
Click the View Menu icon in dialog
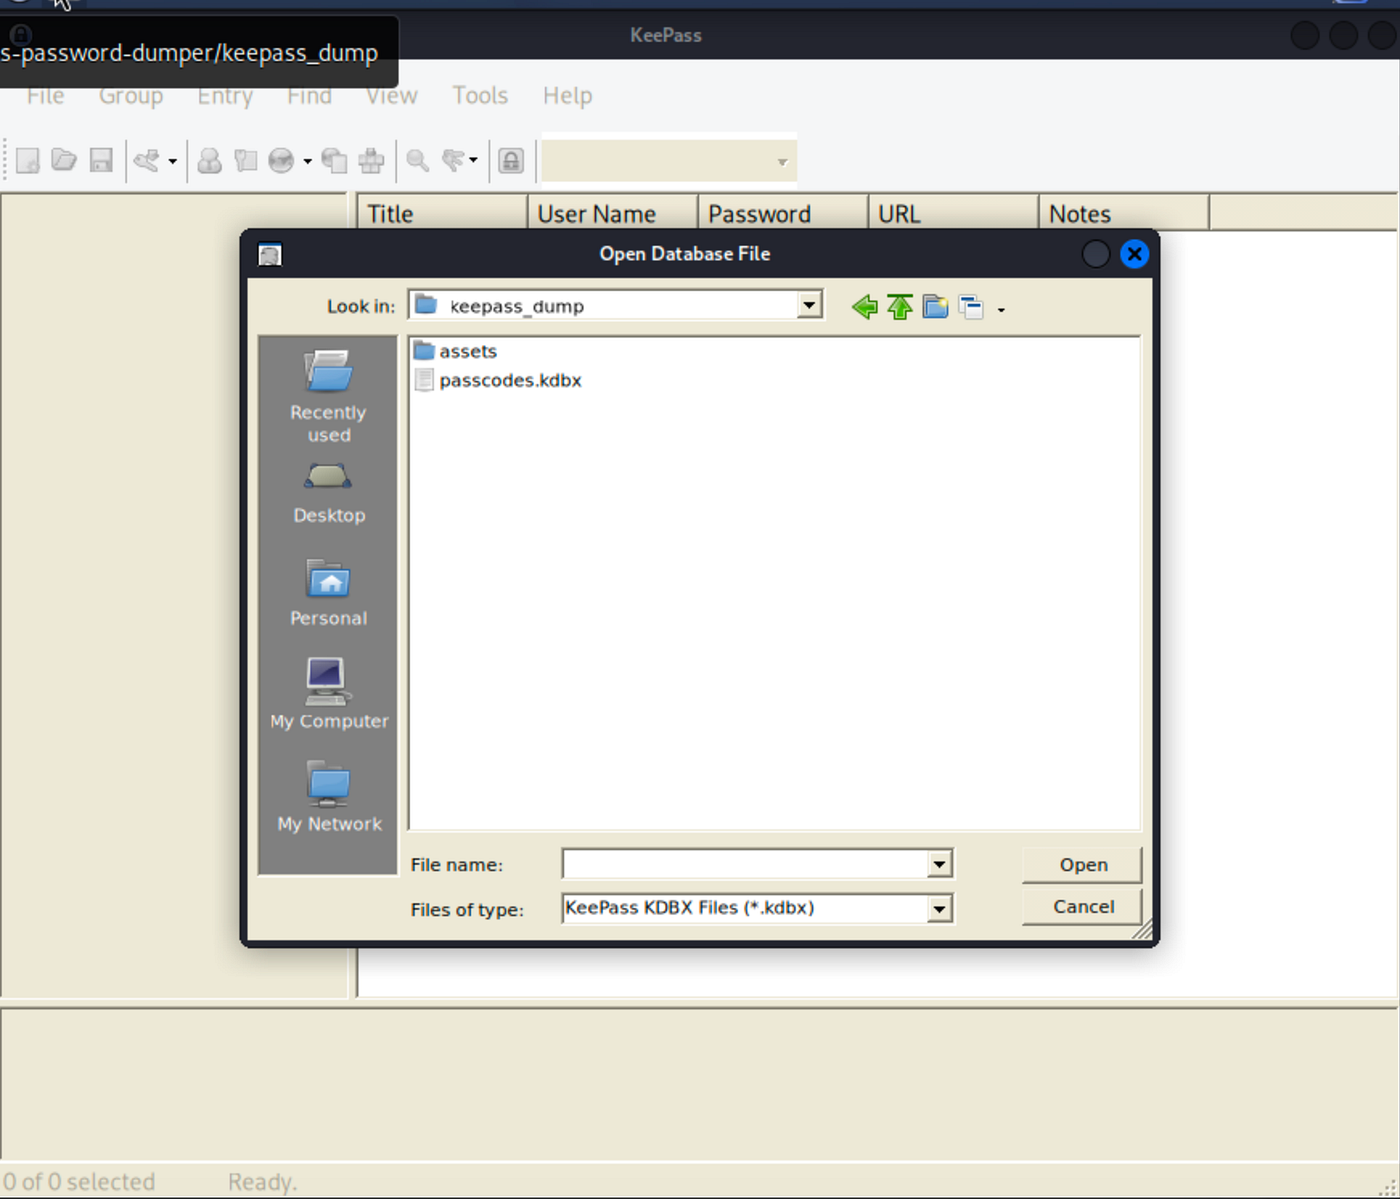coord(971,307)
